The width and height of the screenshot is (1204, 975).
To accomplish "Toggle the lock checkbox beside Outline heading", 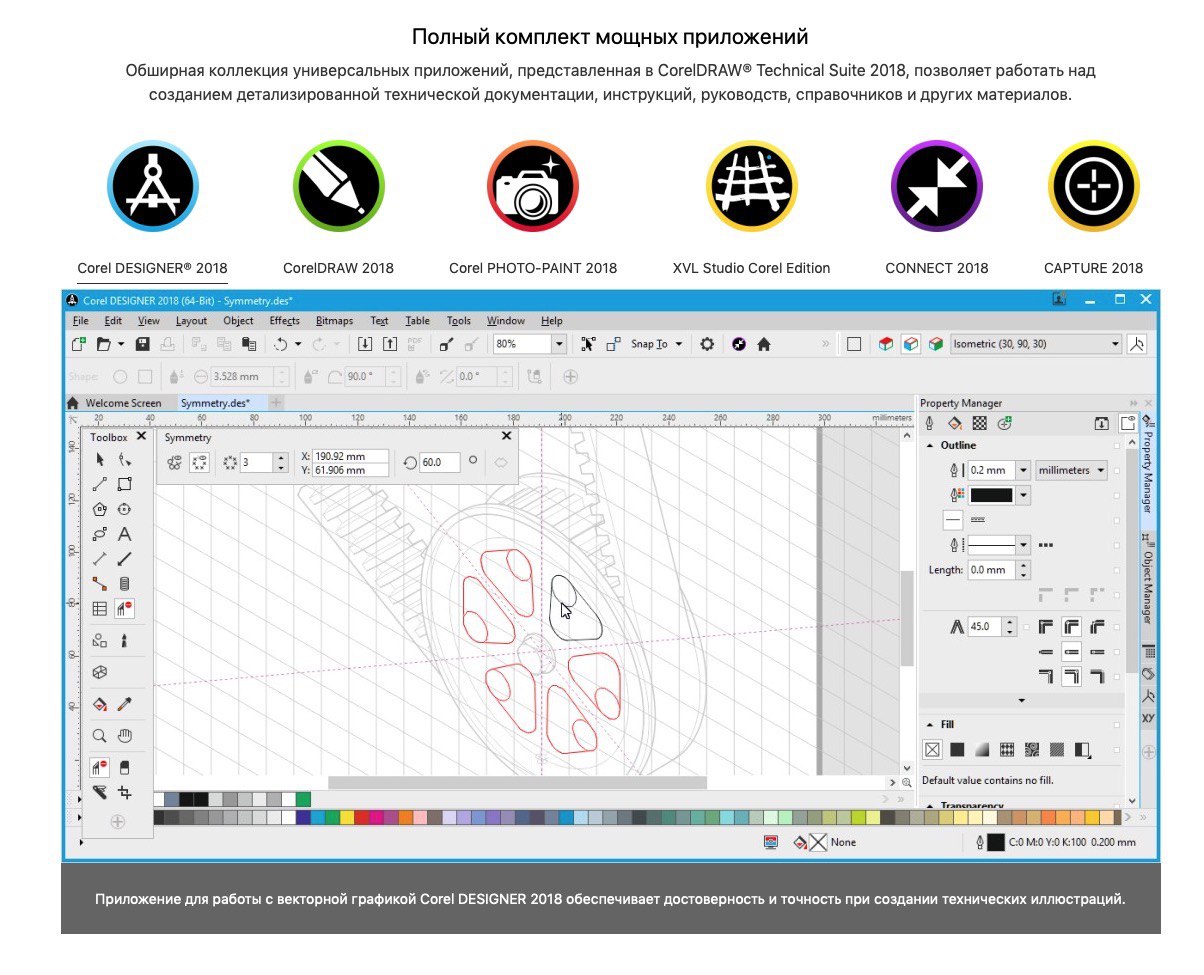I will [1117, 446].
